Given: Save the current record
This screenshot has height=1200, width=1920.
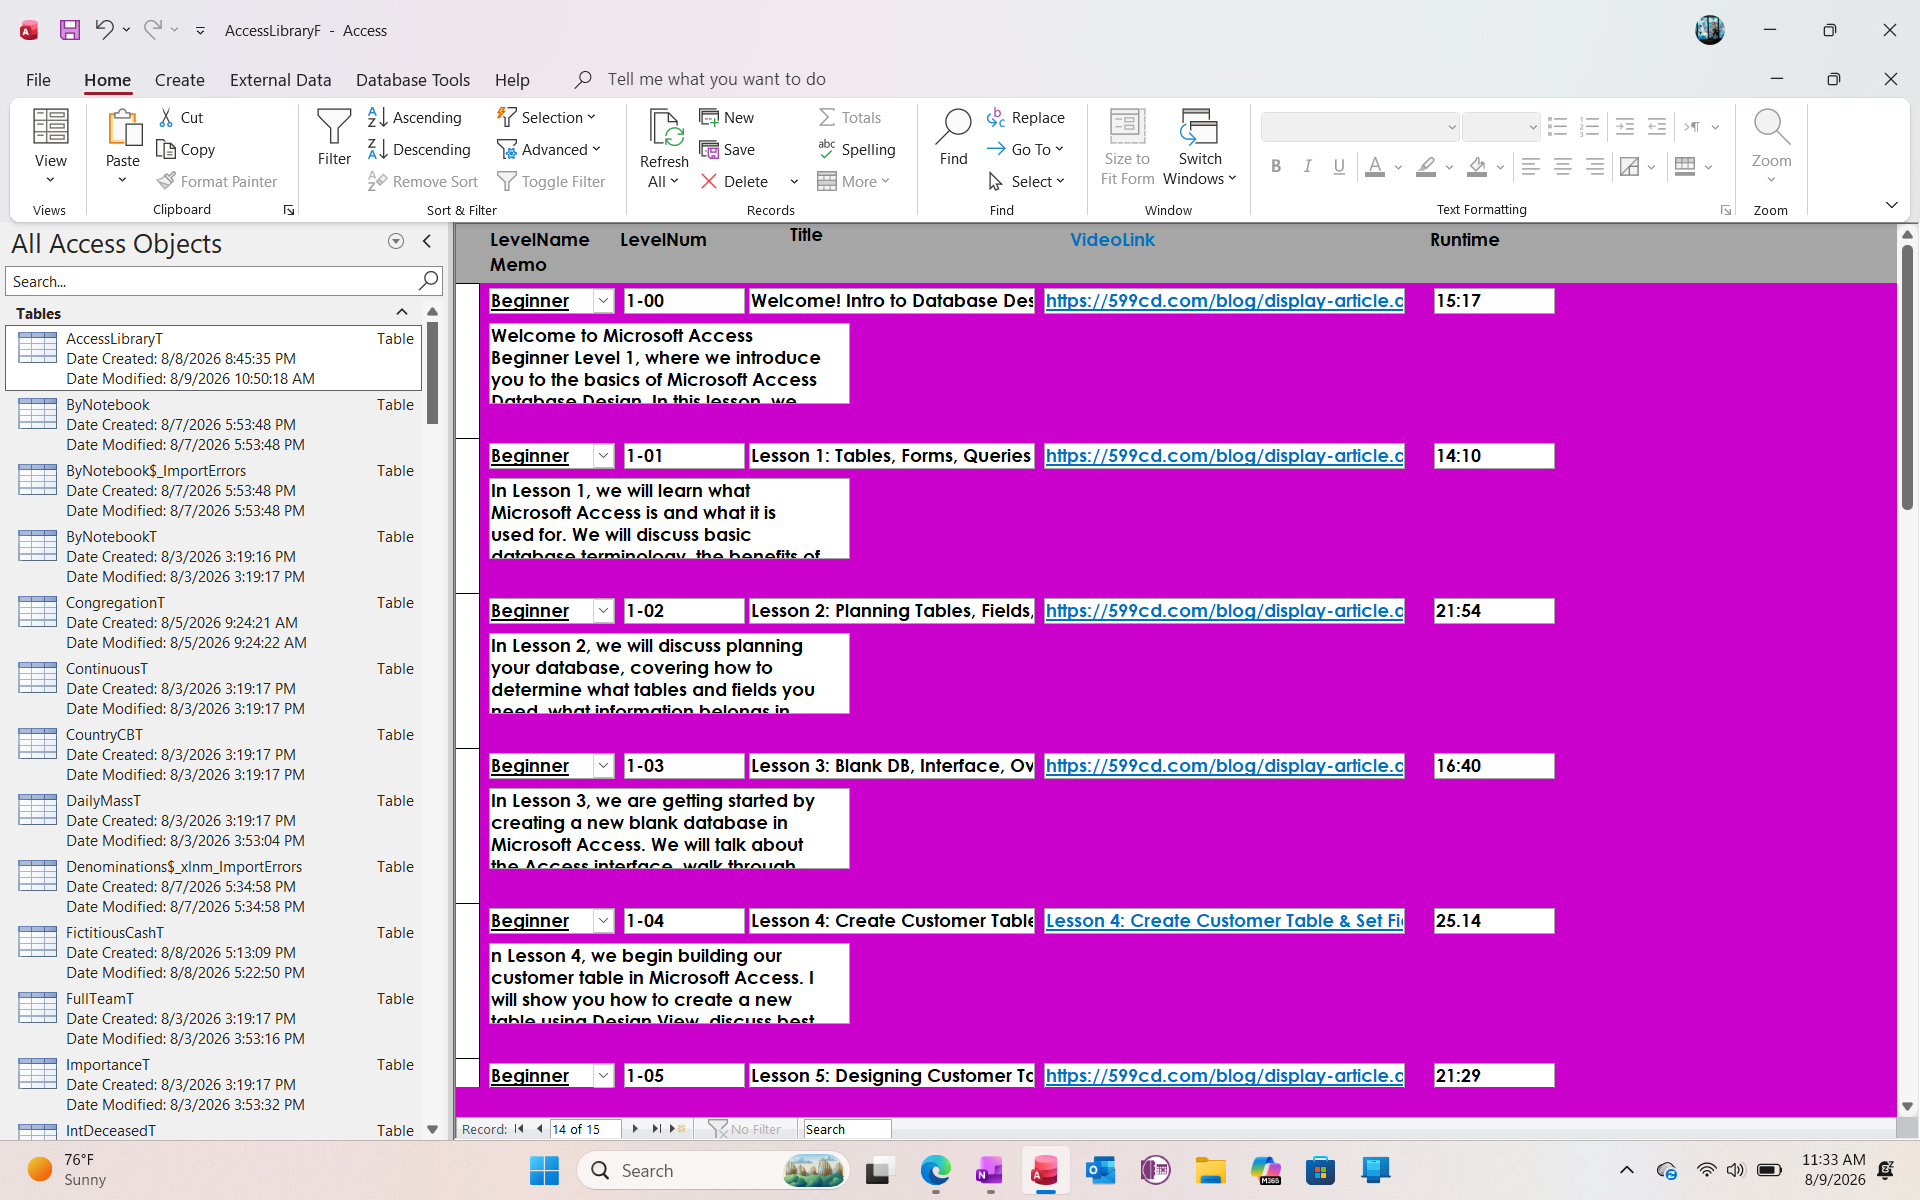Looking at the screenshot, I should [x=727, y=150].
